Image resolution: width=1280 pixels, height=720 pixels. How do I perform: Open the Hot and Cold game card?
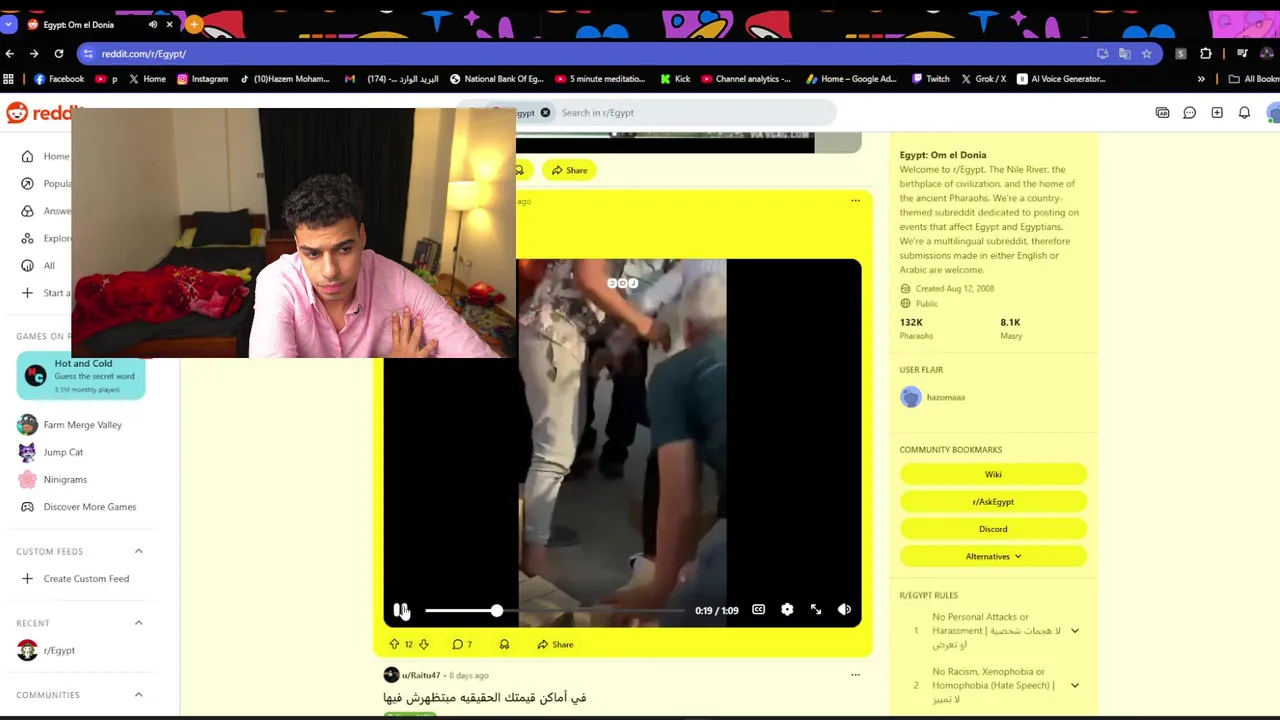81,376
